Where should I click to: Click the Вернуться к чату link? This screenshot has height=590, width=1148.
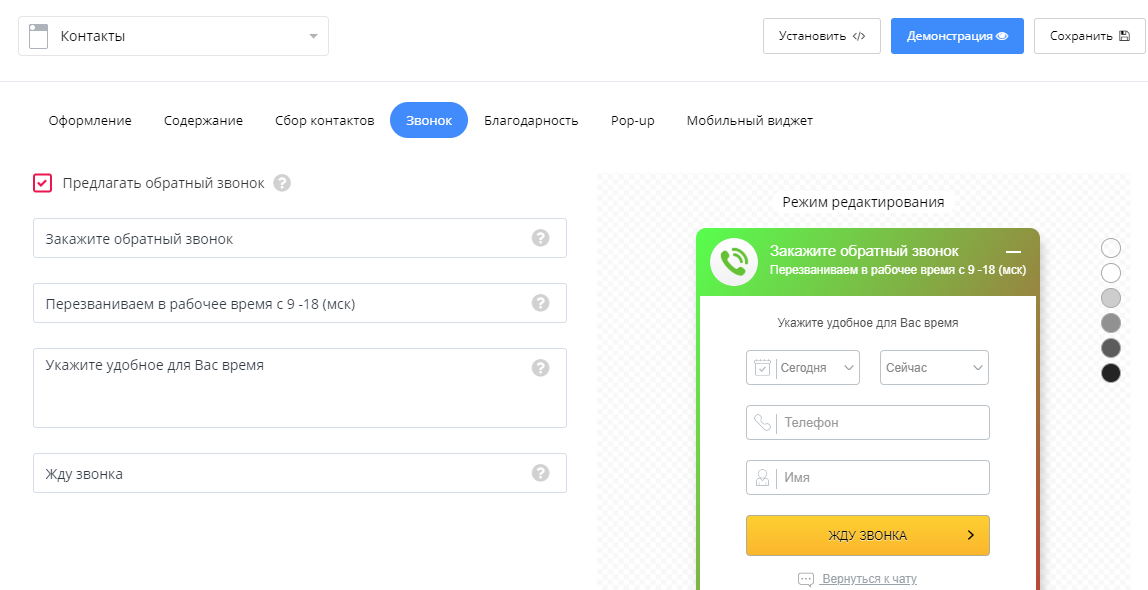click(x=868, y=579)
